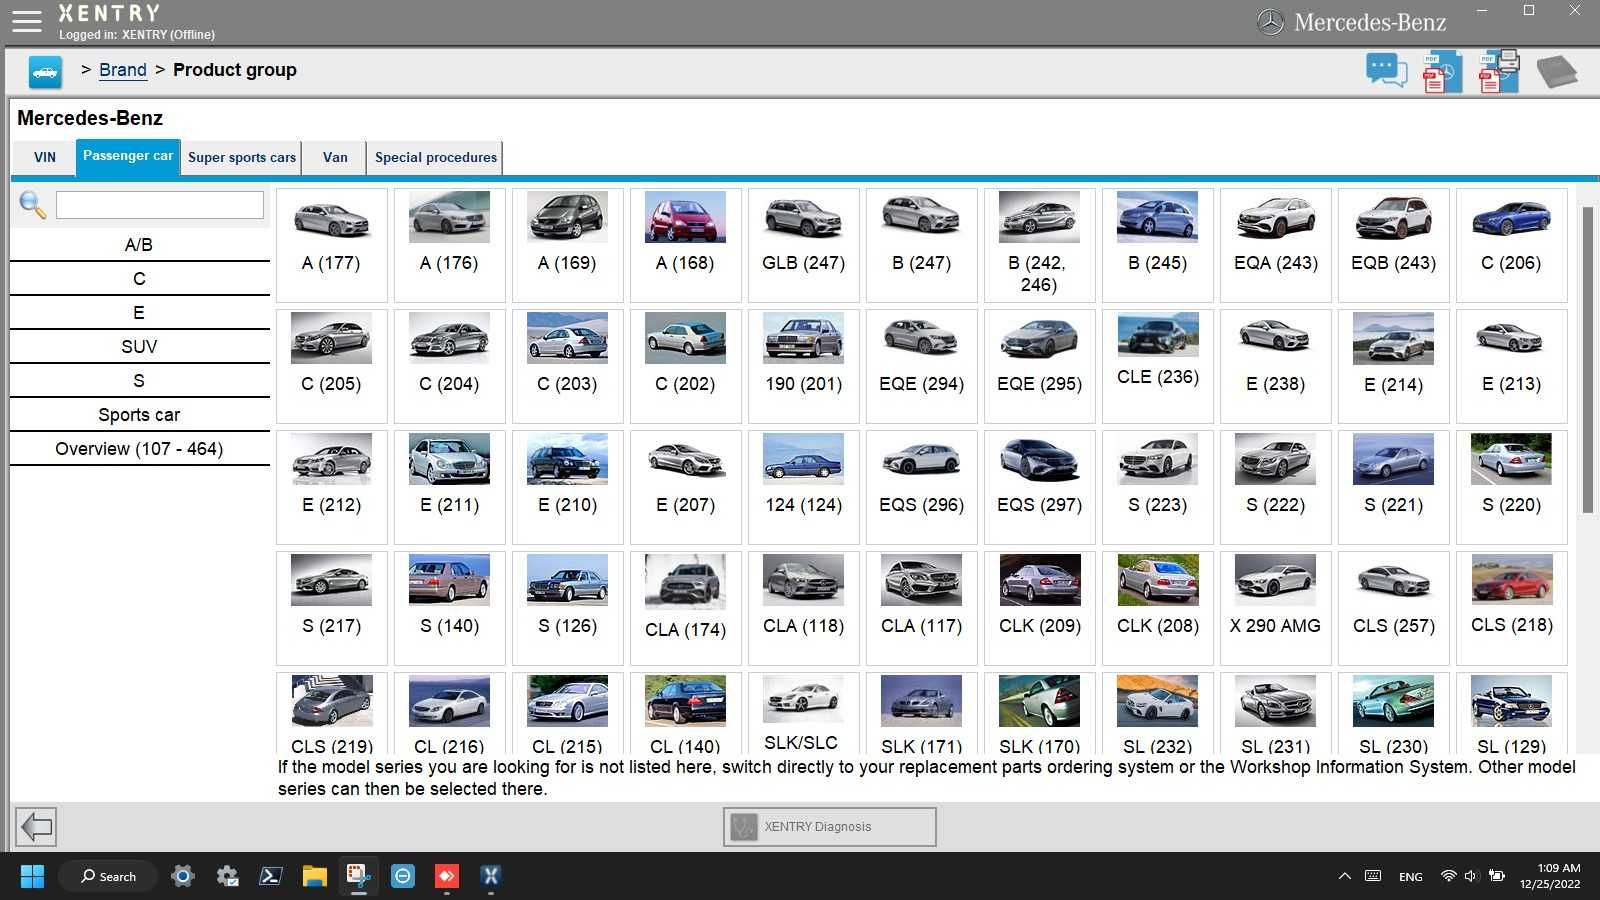This screenshot has width=1600, height=900.
Task: Select the X 290 AMG model
Action: coord(1275,608)
